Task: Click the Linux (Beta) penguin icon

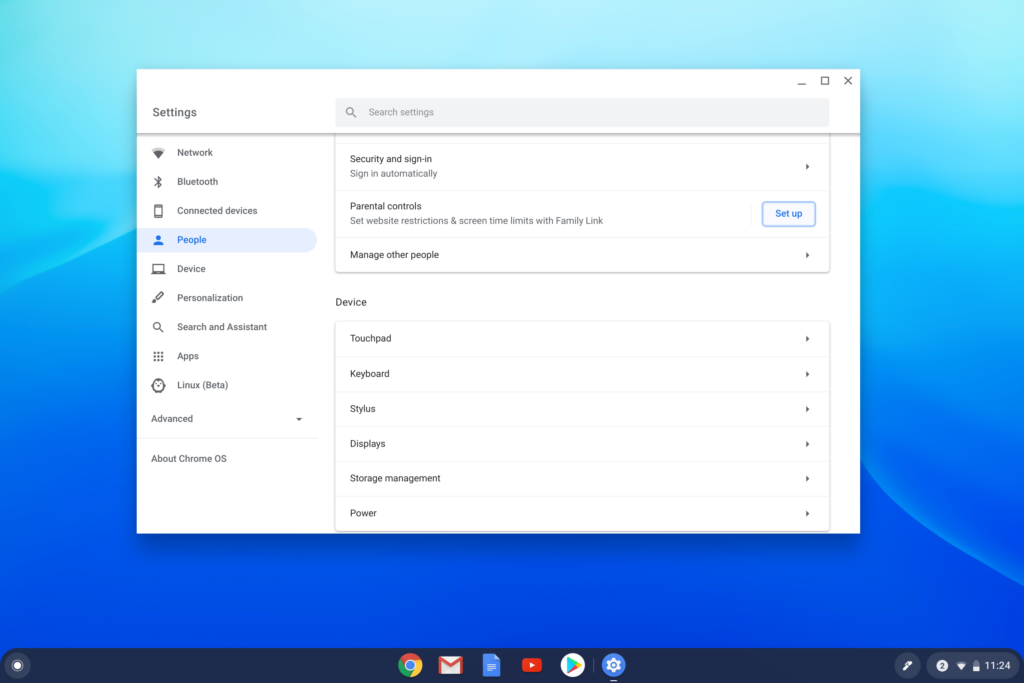Action: pos(158,385)
